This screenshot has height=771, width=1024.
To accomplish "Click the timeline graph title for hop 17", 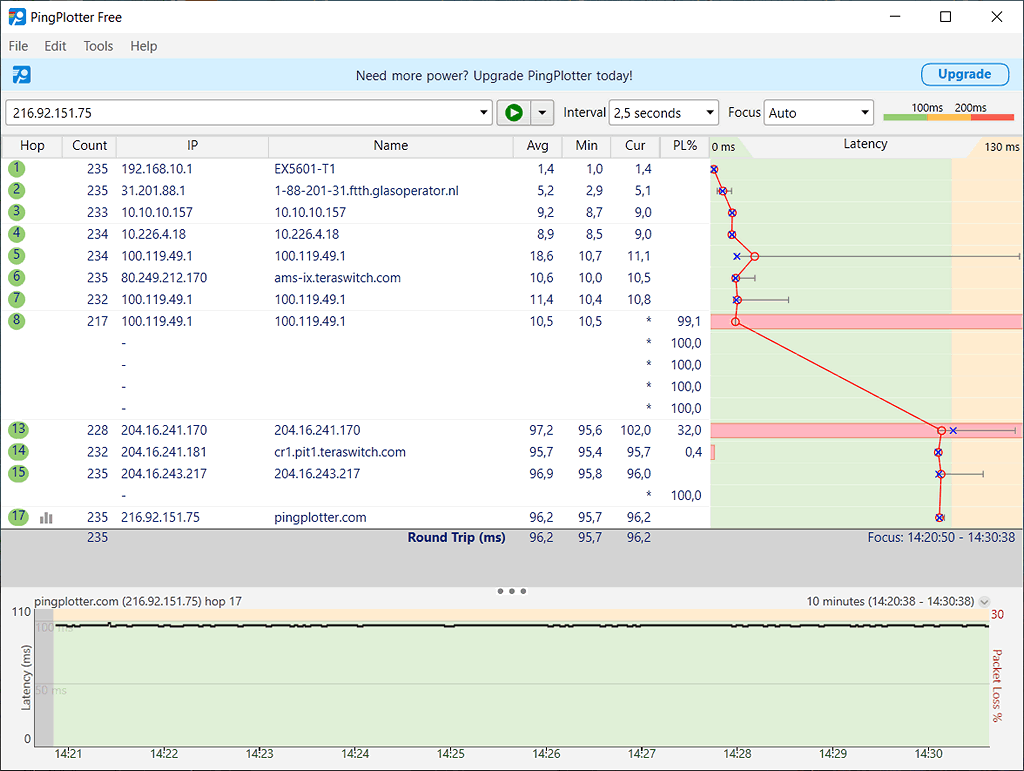I will point(138,601).
